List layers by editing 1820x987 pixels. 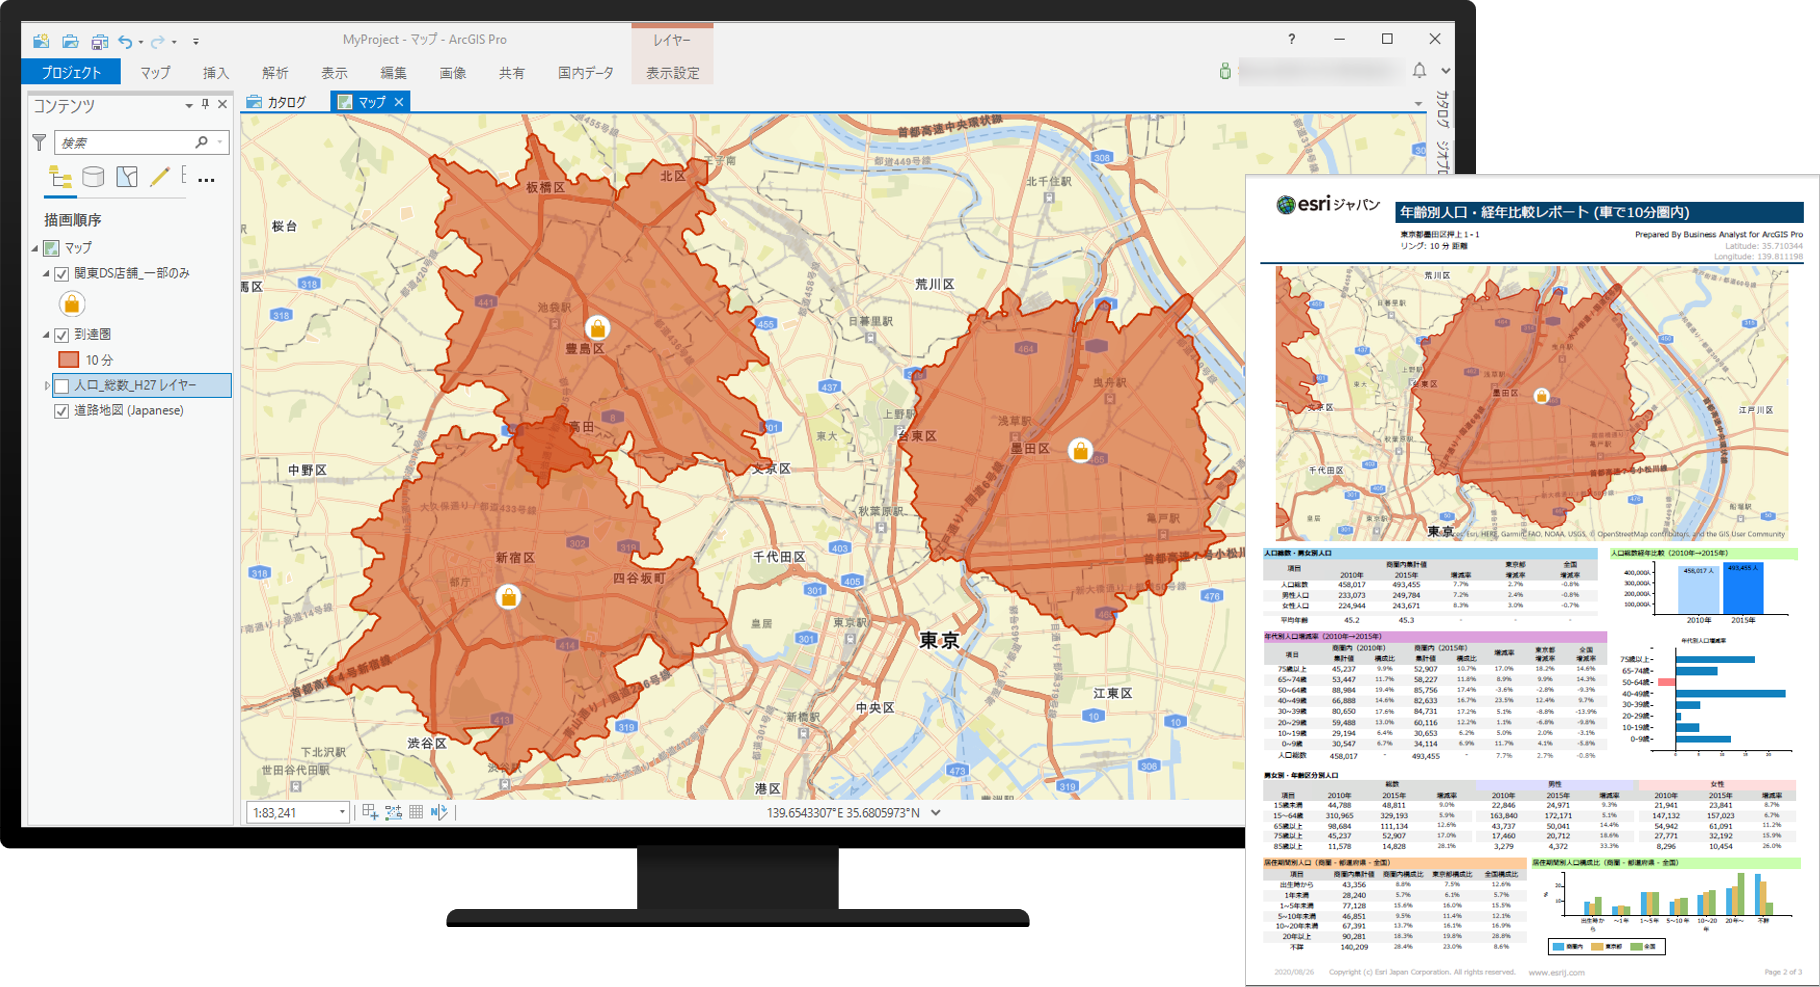[x=159, y=177]
